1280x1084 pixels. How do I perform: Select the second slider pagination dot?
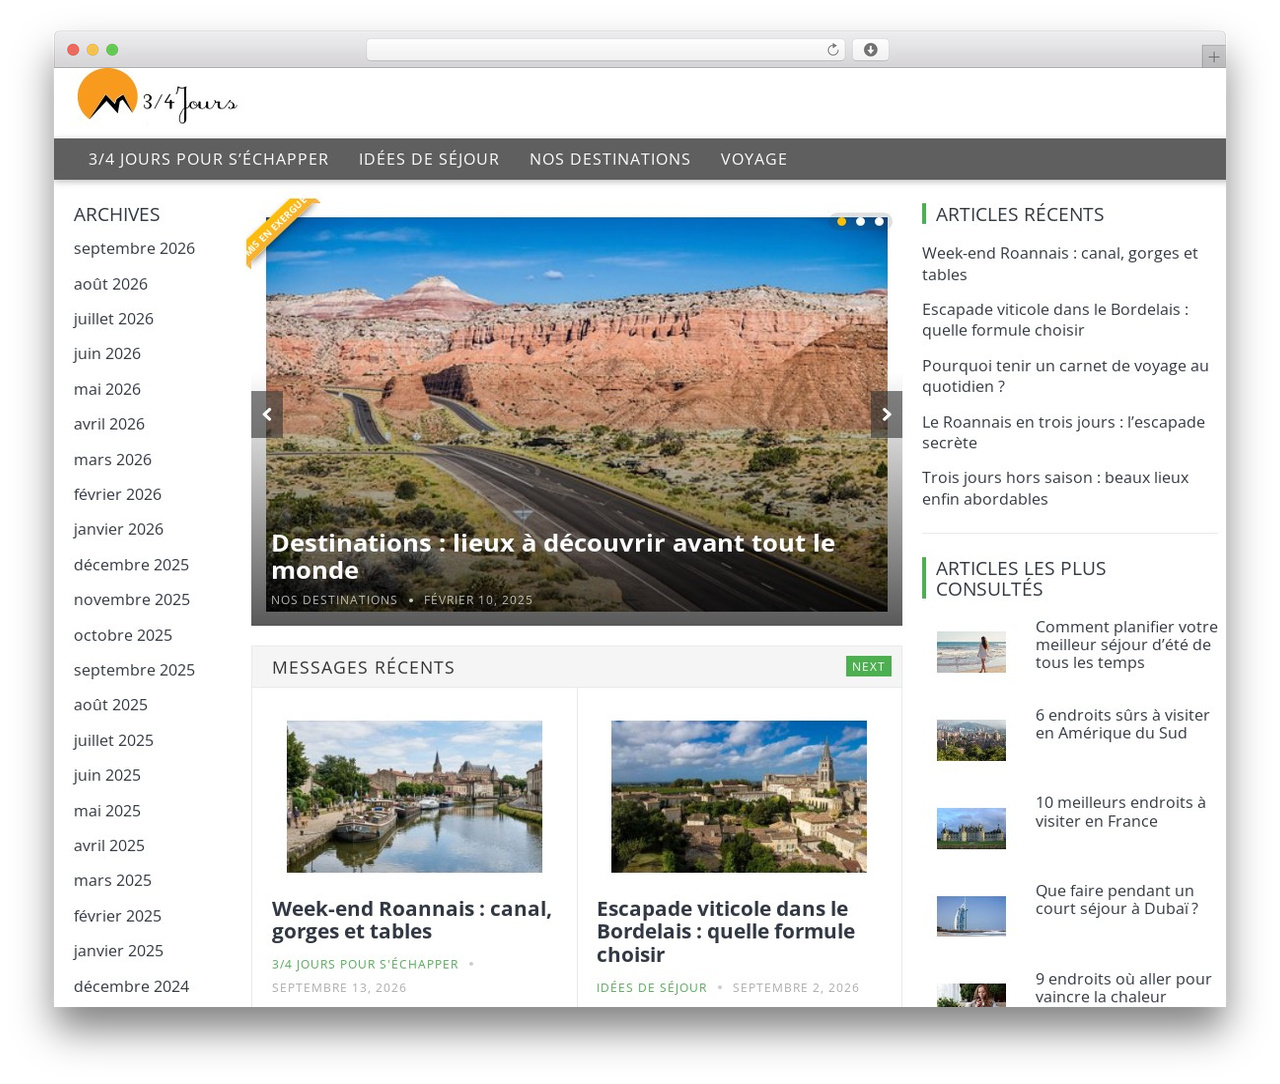pyautogui.click(x=860, y=221)
